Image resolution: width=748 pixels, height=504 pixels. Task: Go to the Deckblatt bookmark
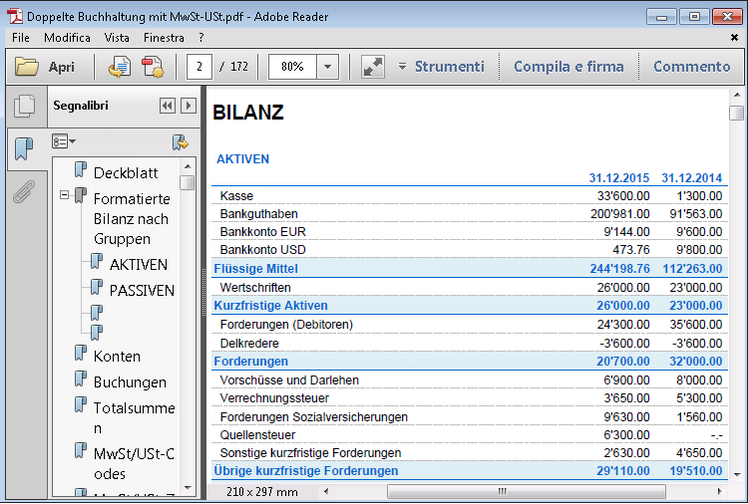coord(125,173)
